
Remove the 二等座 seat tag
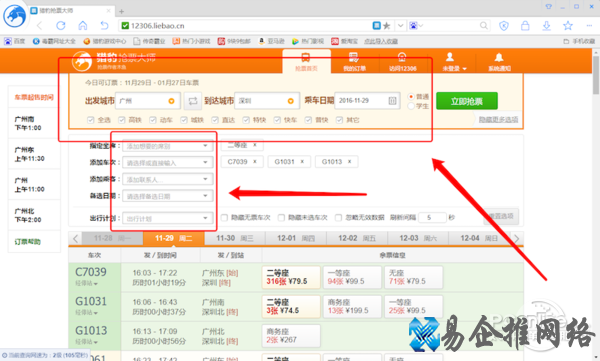click(254, 145)
